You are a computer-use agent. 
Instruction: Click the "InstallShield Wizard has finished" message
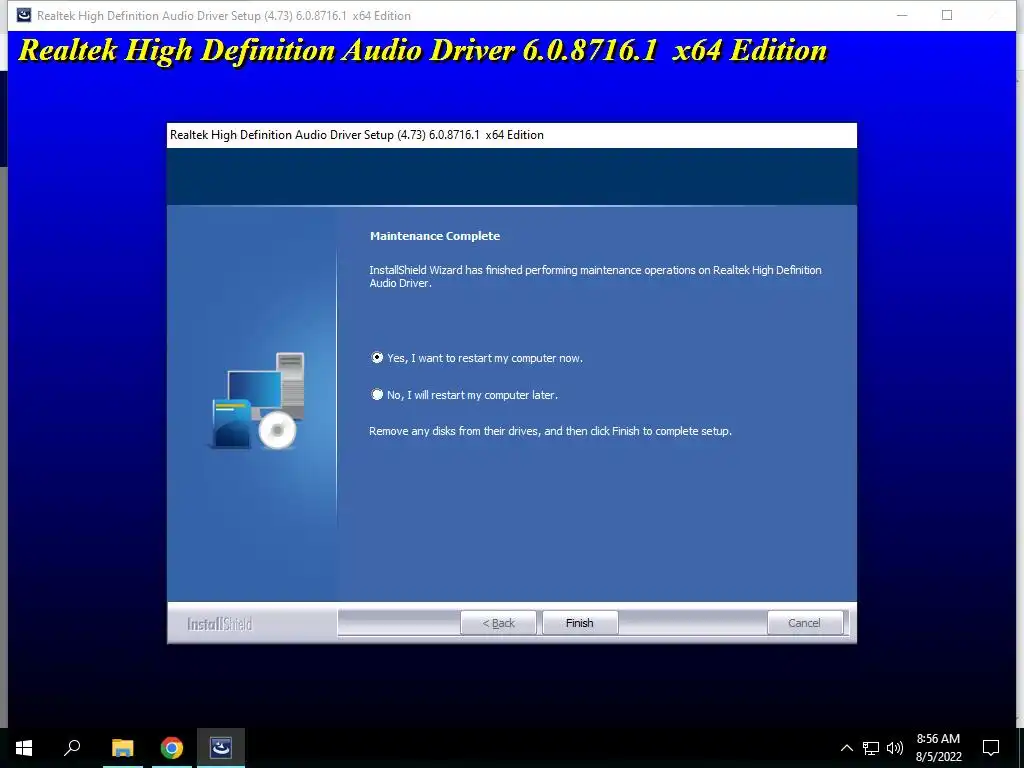(595, 276)
